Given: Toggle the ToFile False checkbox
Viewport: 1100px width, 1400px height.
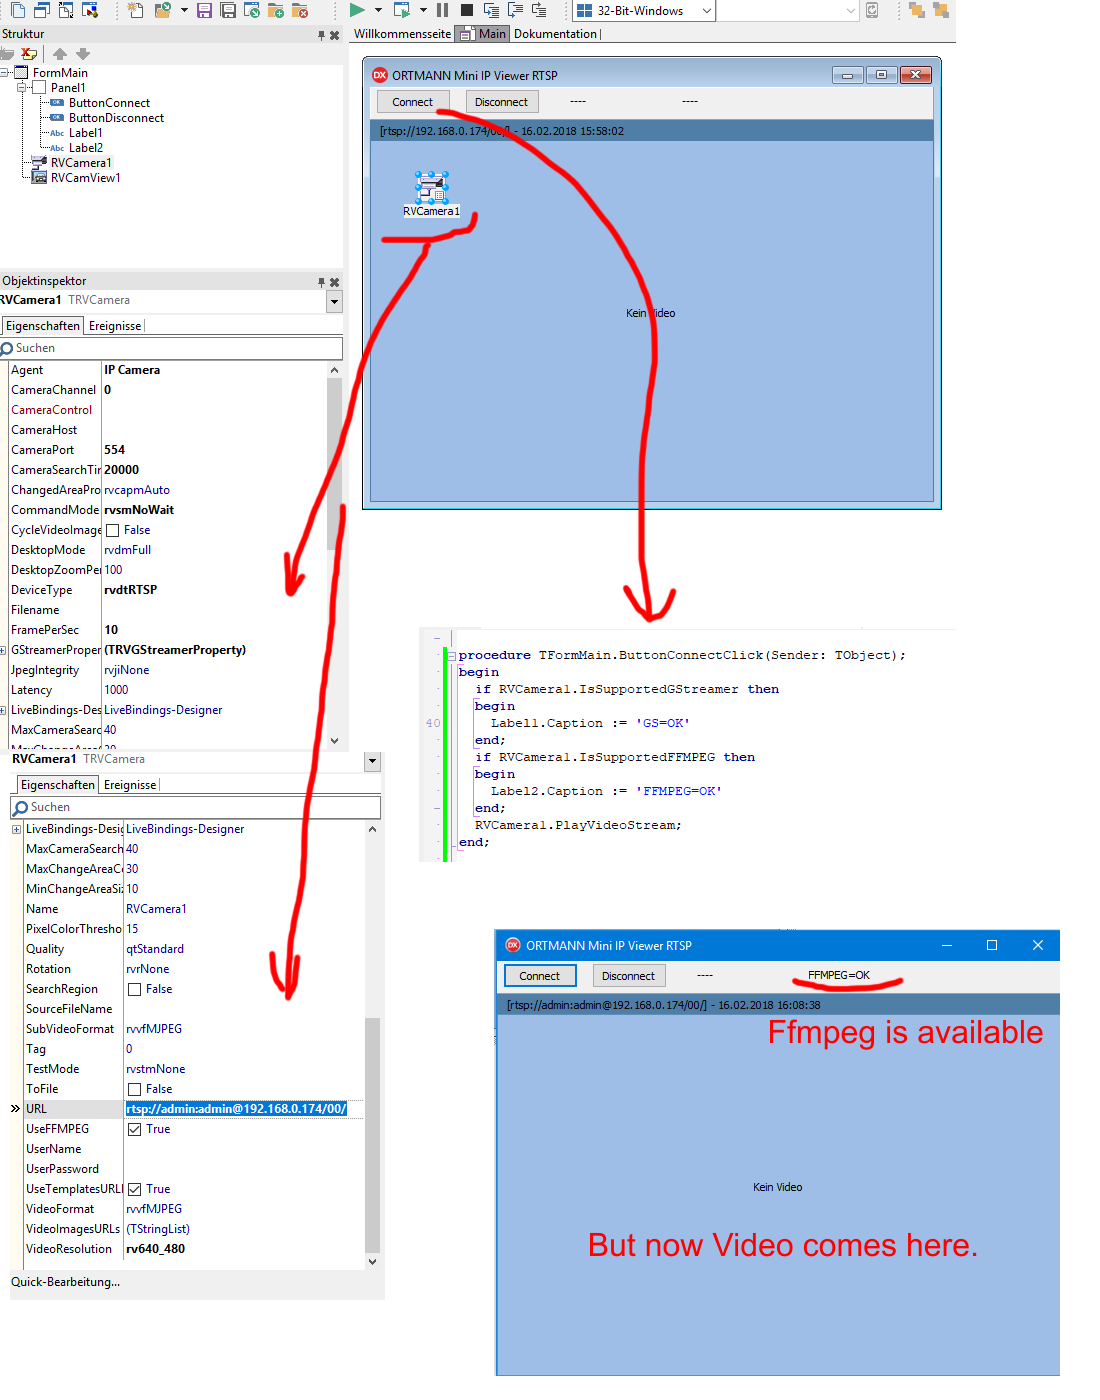Looking at the screenshot, I should pyautogui.click(x=134, y=1090).
